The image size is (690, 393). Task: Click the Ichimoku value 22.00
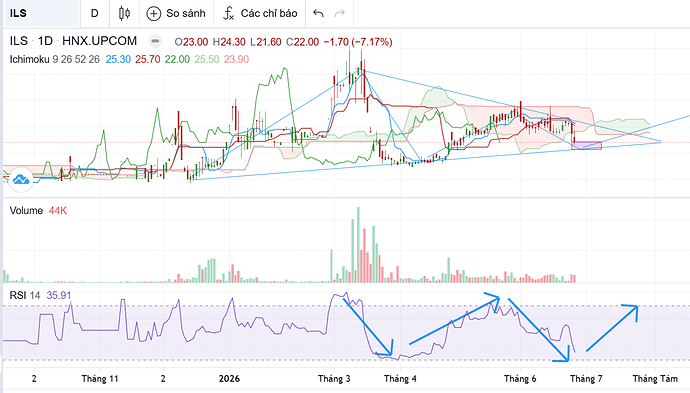pyautogui.click(x=177, y=59)
